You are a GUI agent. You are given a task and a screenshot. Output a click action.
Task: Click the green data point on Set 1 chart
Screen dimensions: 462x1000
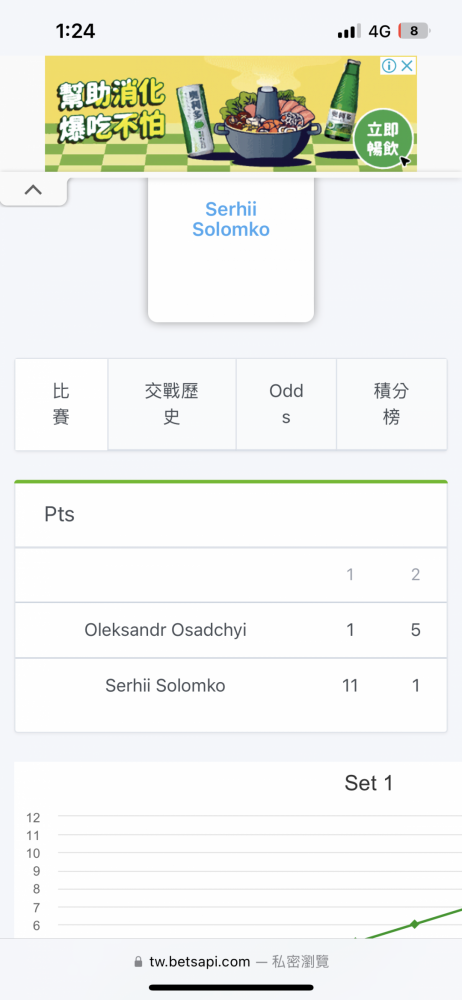(415, 923)
